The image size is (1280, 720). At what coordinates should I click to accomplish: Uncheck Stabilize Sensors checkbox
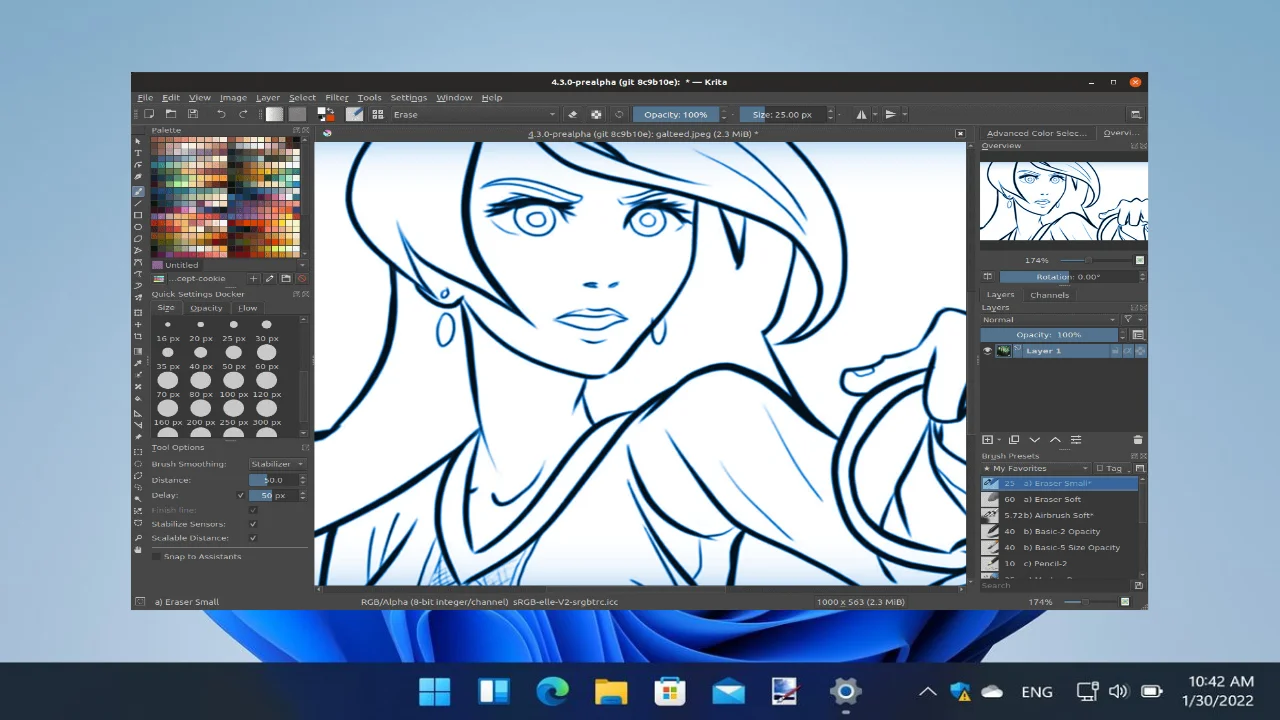253,524
